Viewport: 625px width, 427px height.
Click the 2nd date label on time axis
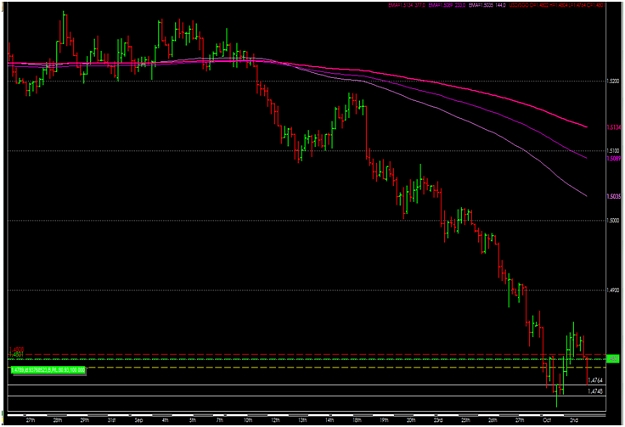pos(574,420)
